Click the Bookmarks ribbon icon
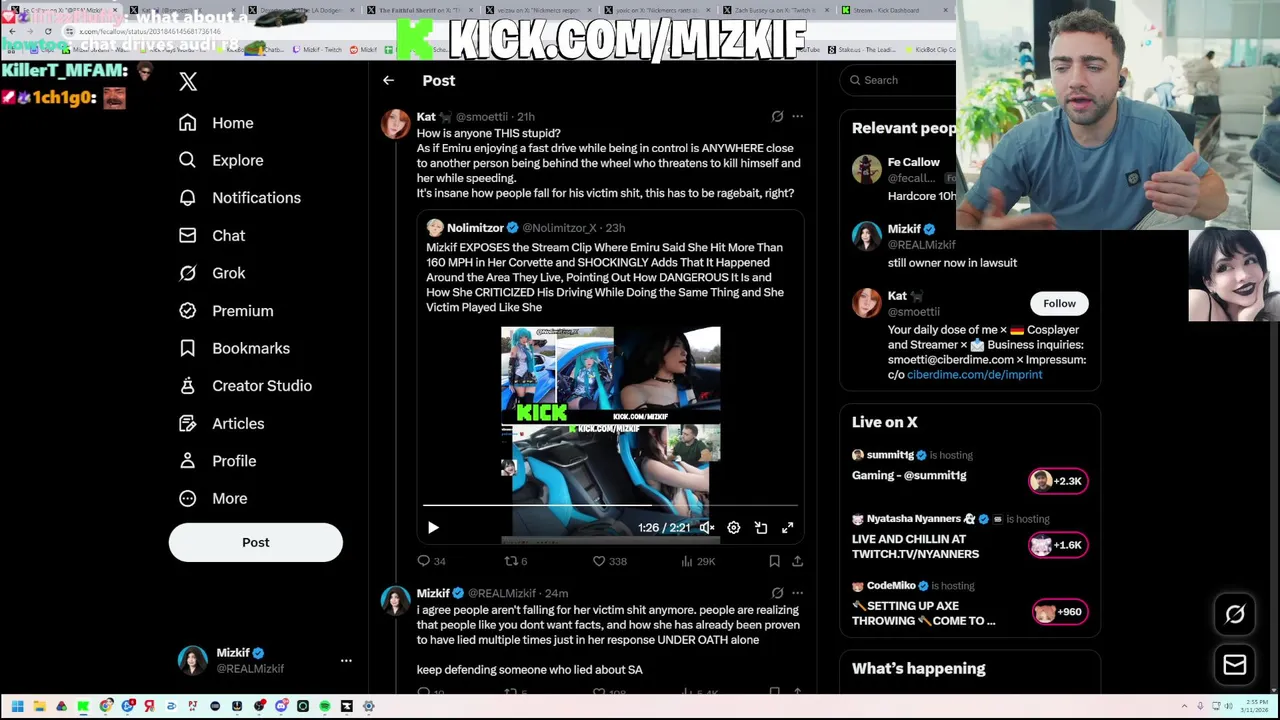This screenshot has width=1280, height=720. 187,348
